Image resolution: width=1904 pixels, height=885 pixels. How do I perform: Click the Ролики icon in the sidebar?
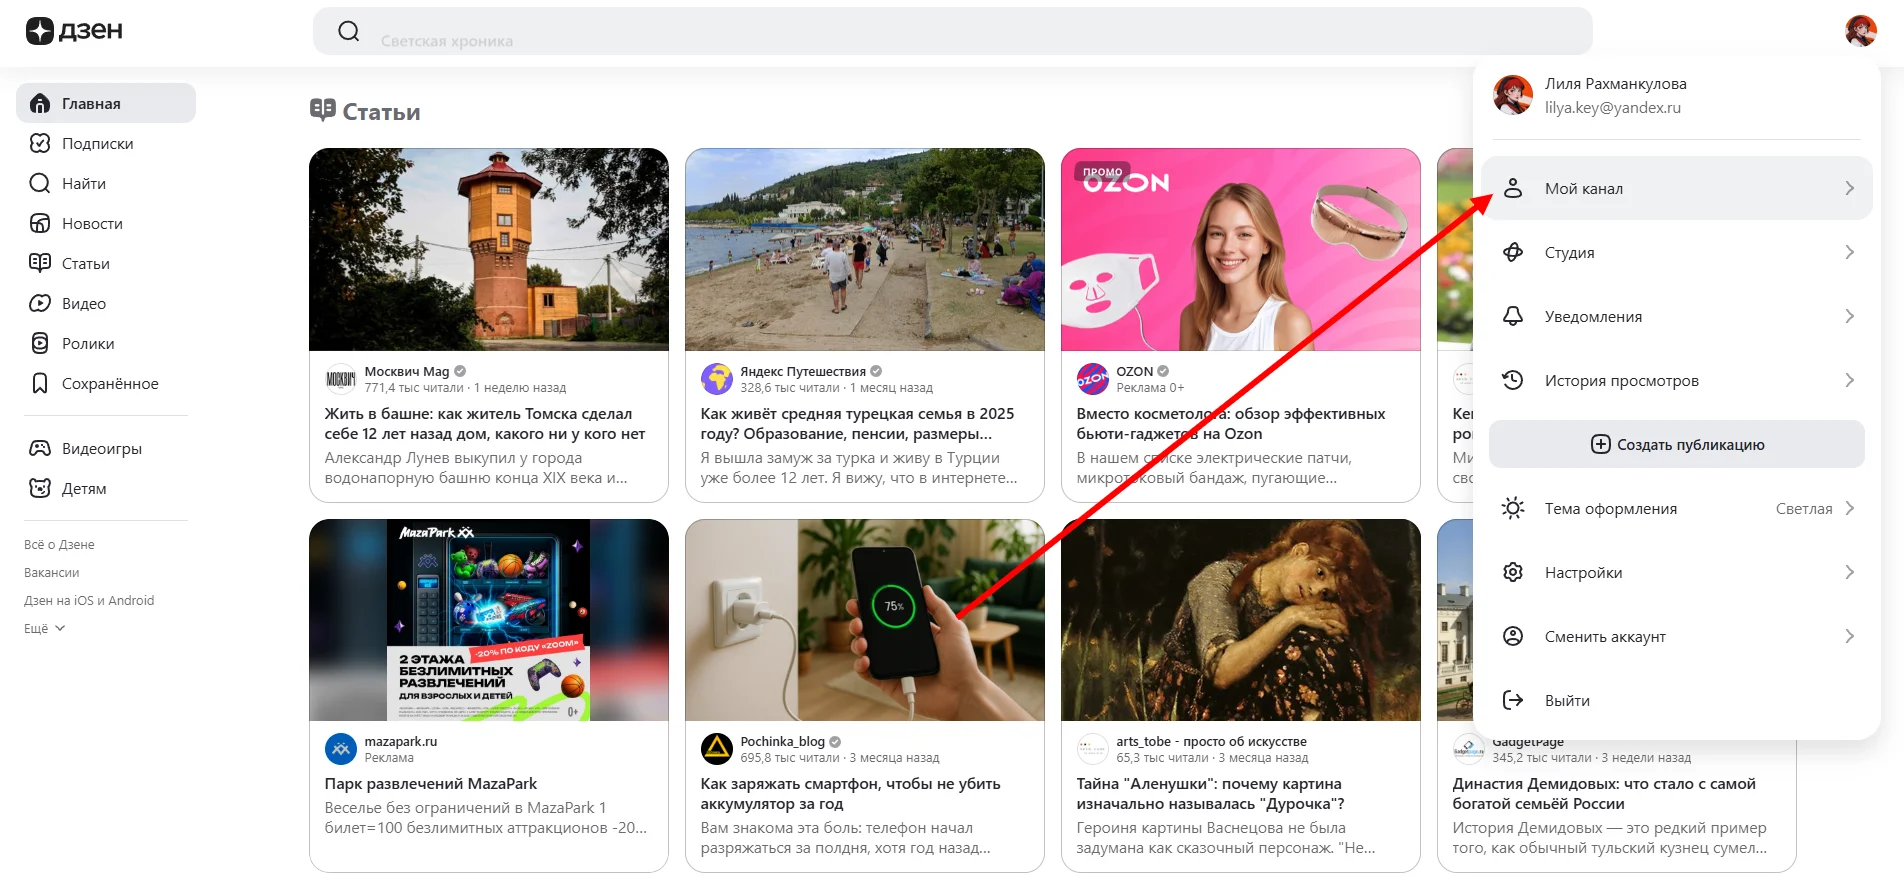[40, 343]
